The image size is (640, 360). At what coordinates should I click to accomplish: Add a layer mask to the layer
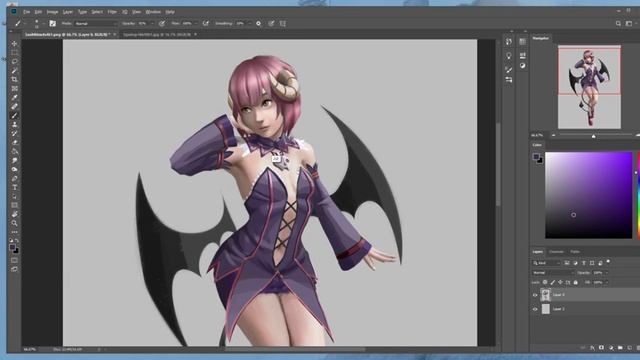[601, 348]
